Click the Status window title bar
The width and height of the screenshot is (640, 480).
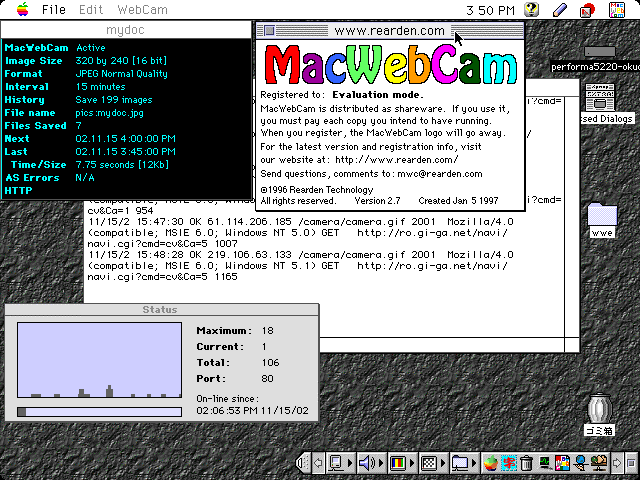pyautogui.click(x=162, y=309)
